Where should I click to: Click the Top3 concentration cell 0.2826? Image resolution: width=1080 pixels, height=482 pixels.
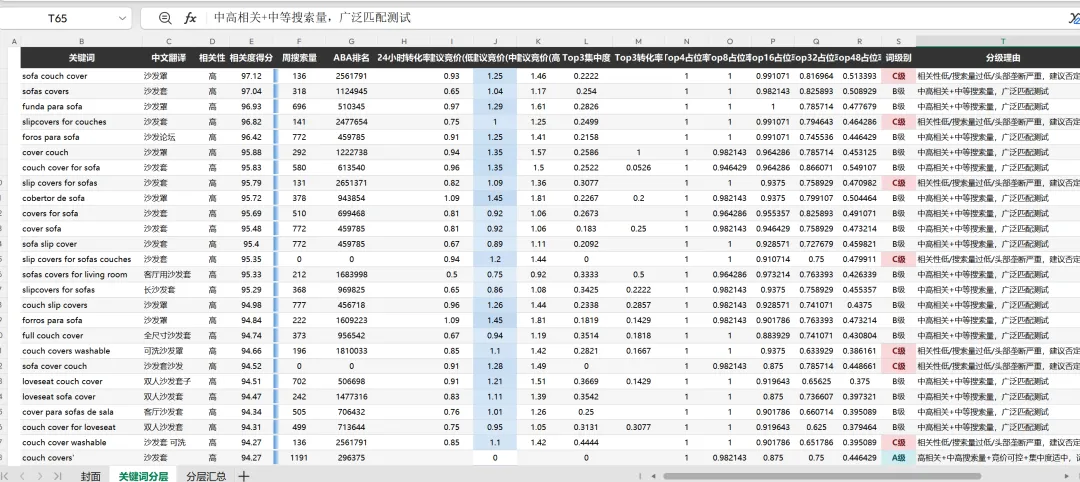coord(586,107)
